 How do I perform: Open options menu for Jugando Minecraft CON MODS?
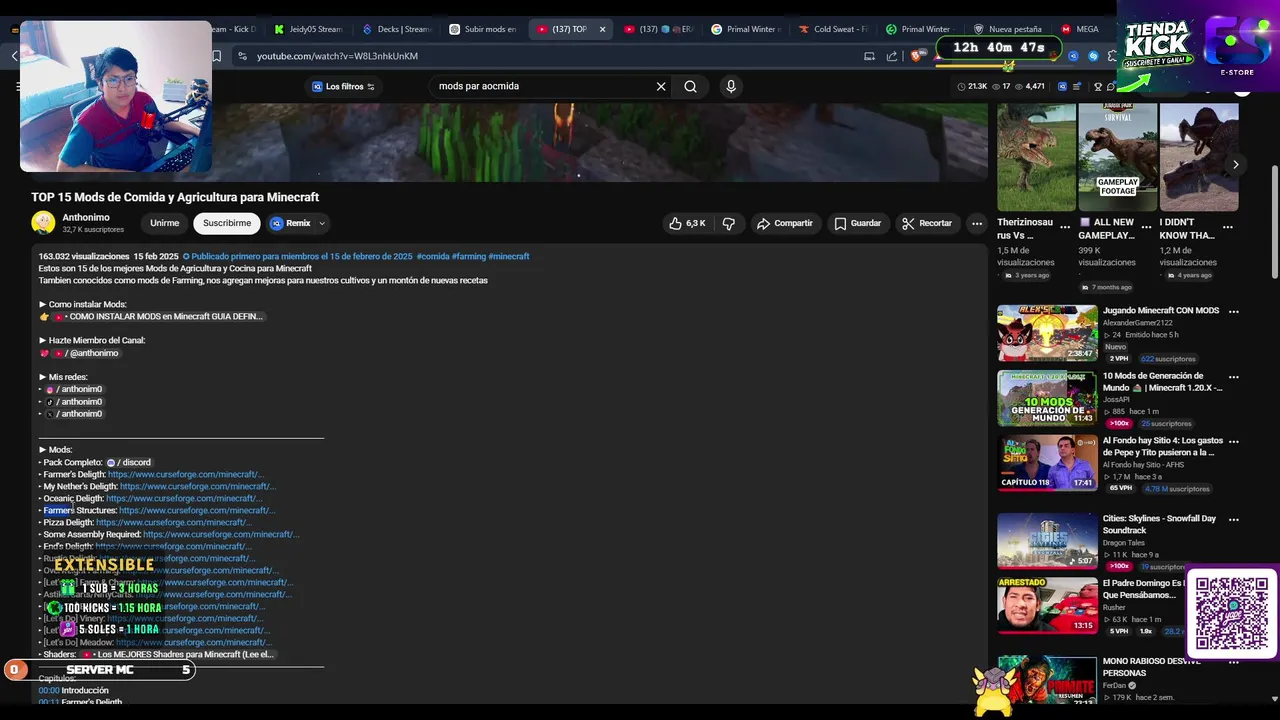pyautogui.click(x=1233, y=311)
